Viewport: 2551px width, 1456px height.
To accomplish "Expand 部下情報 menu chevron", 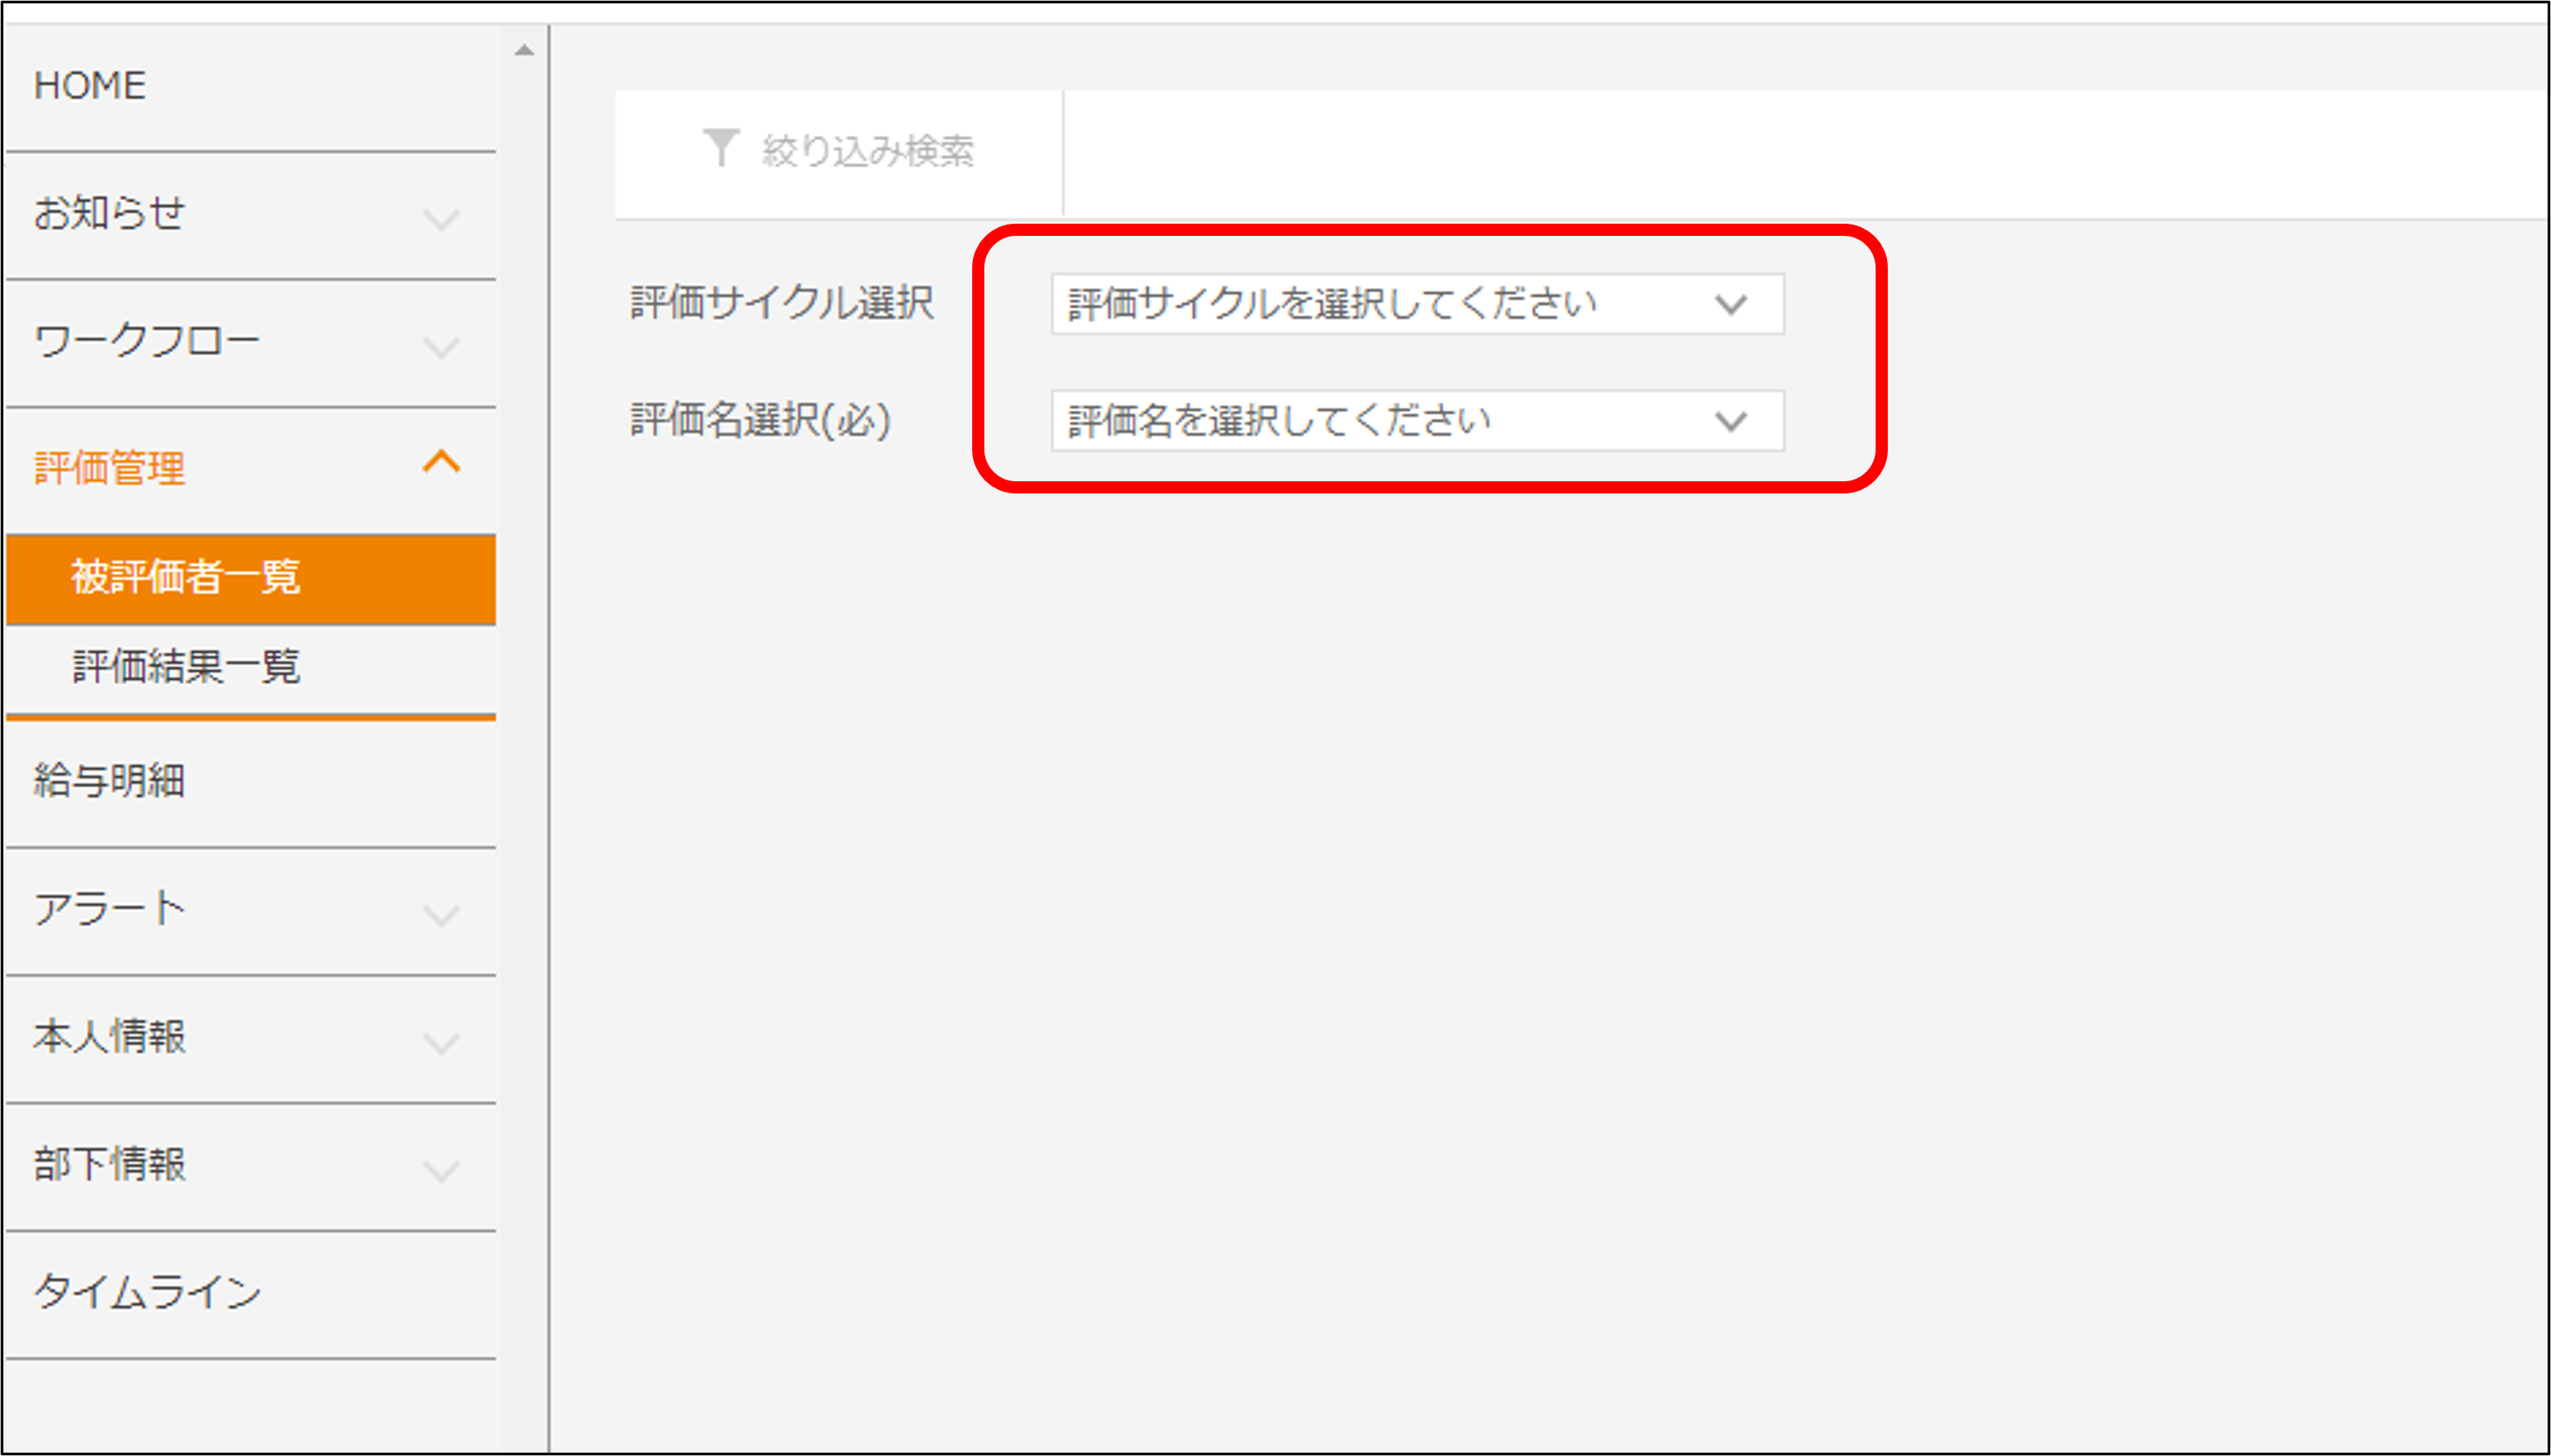I will pos(441,1170).
